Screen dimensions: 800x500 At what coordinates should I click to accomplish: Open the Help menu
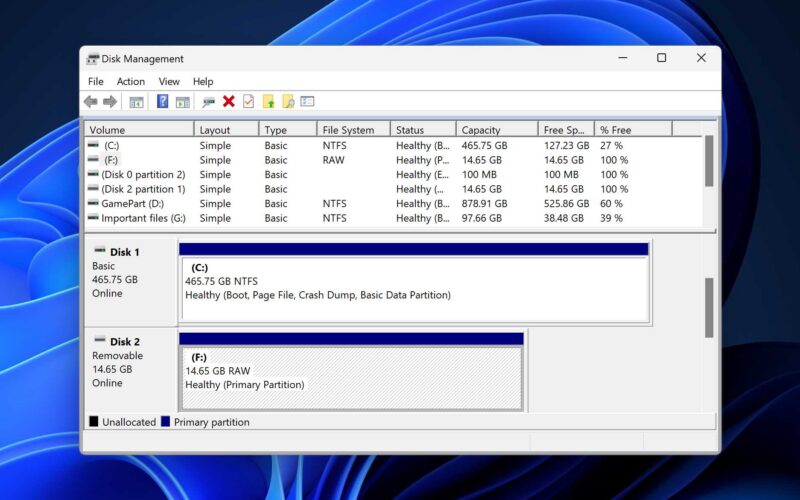(203, 82)
